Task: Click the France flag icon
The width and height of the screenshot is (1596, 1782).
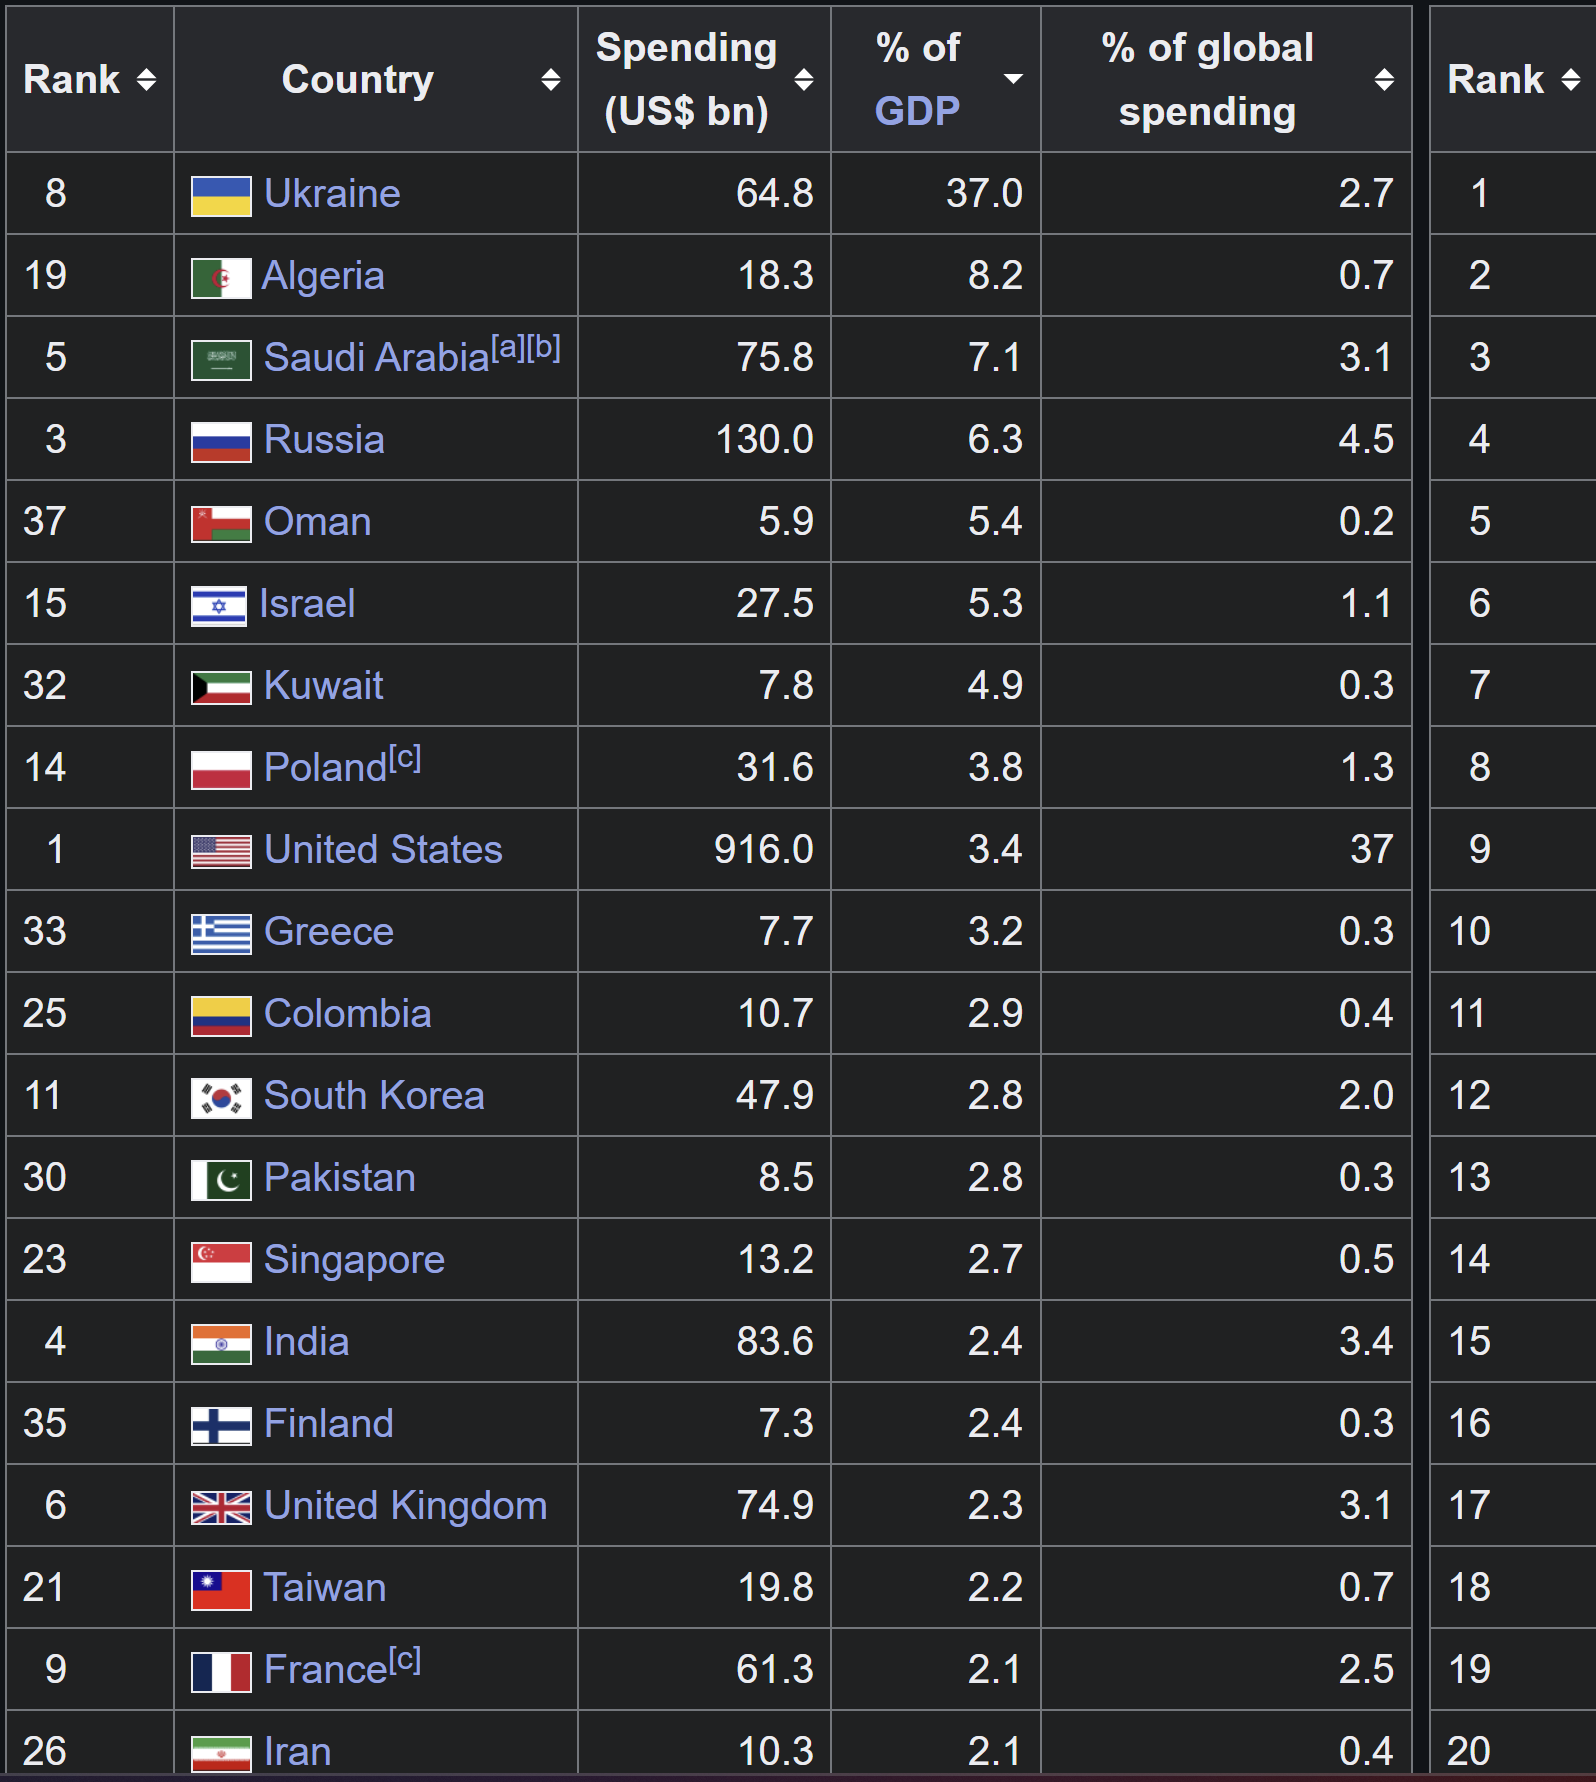Action: pos(221,1672)
